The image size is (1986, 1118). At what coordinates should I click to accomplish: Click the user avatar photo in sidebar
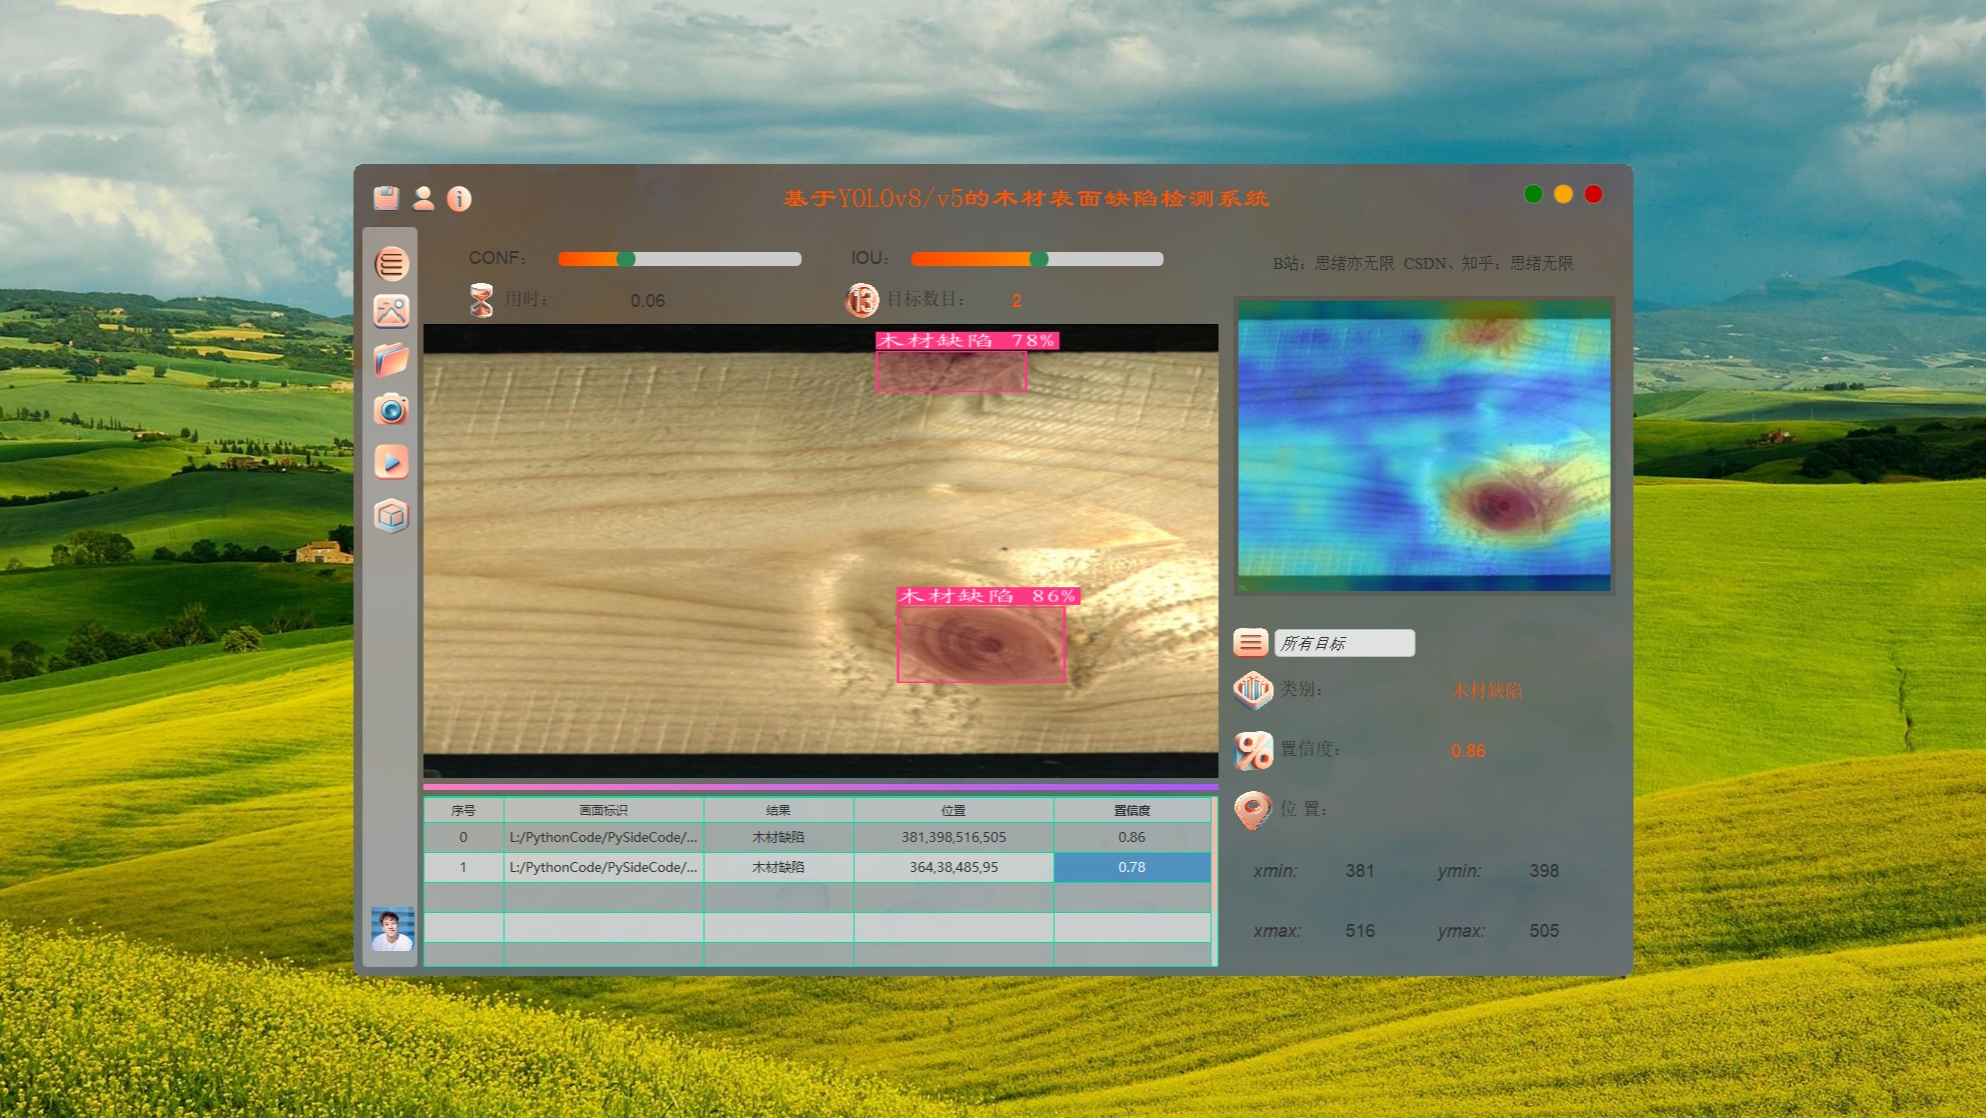392,929
